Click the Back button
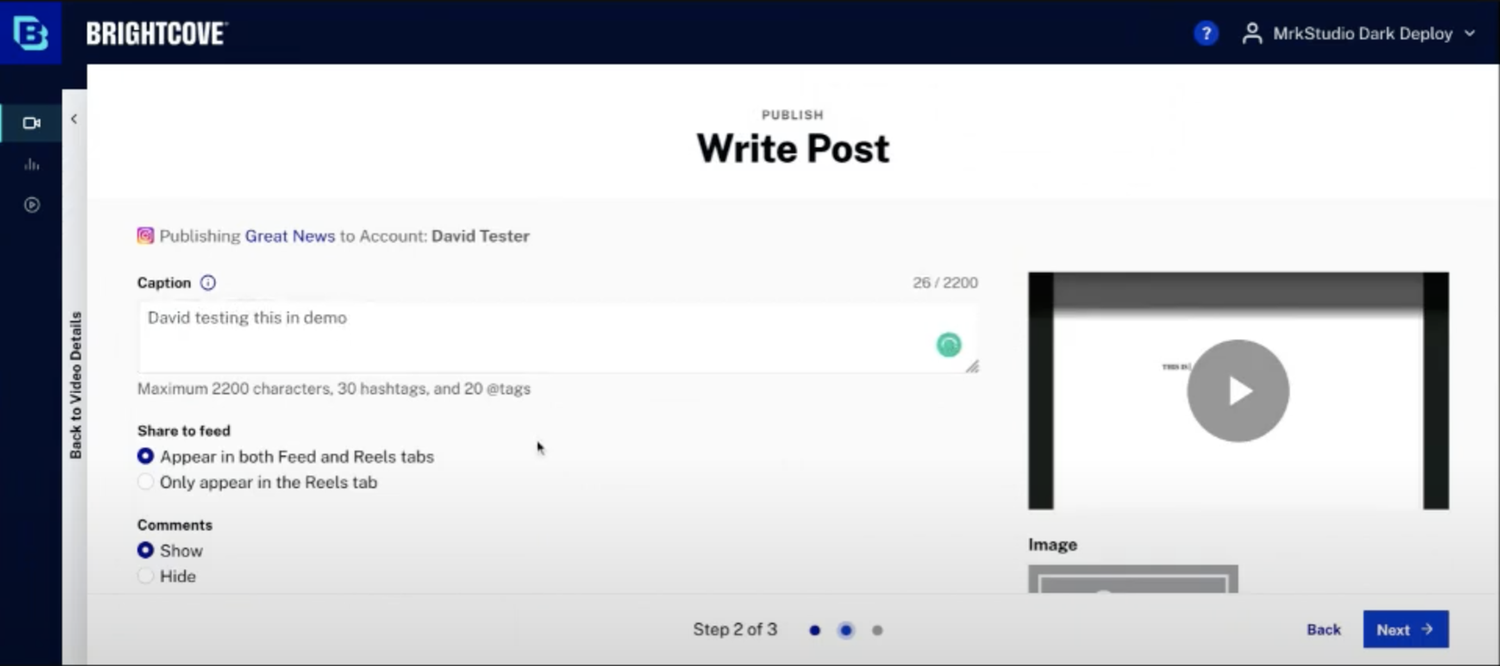1500x666 pixels. [x=1323, y=630]
